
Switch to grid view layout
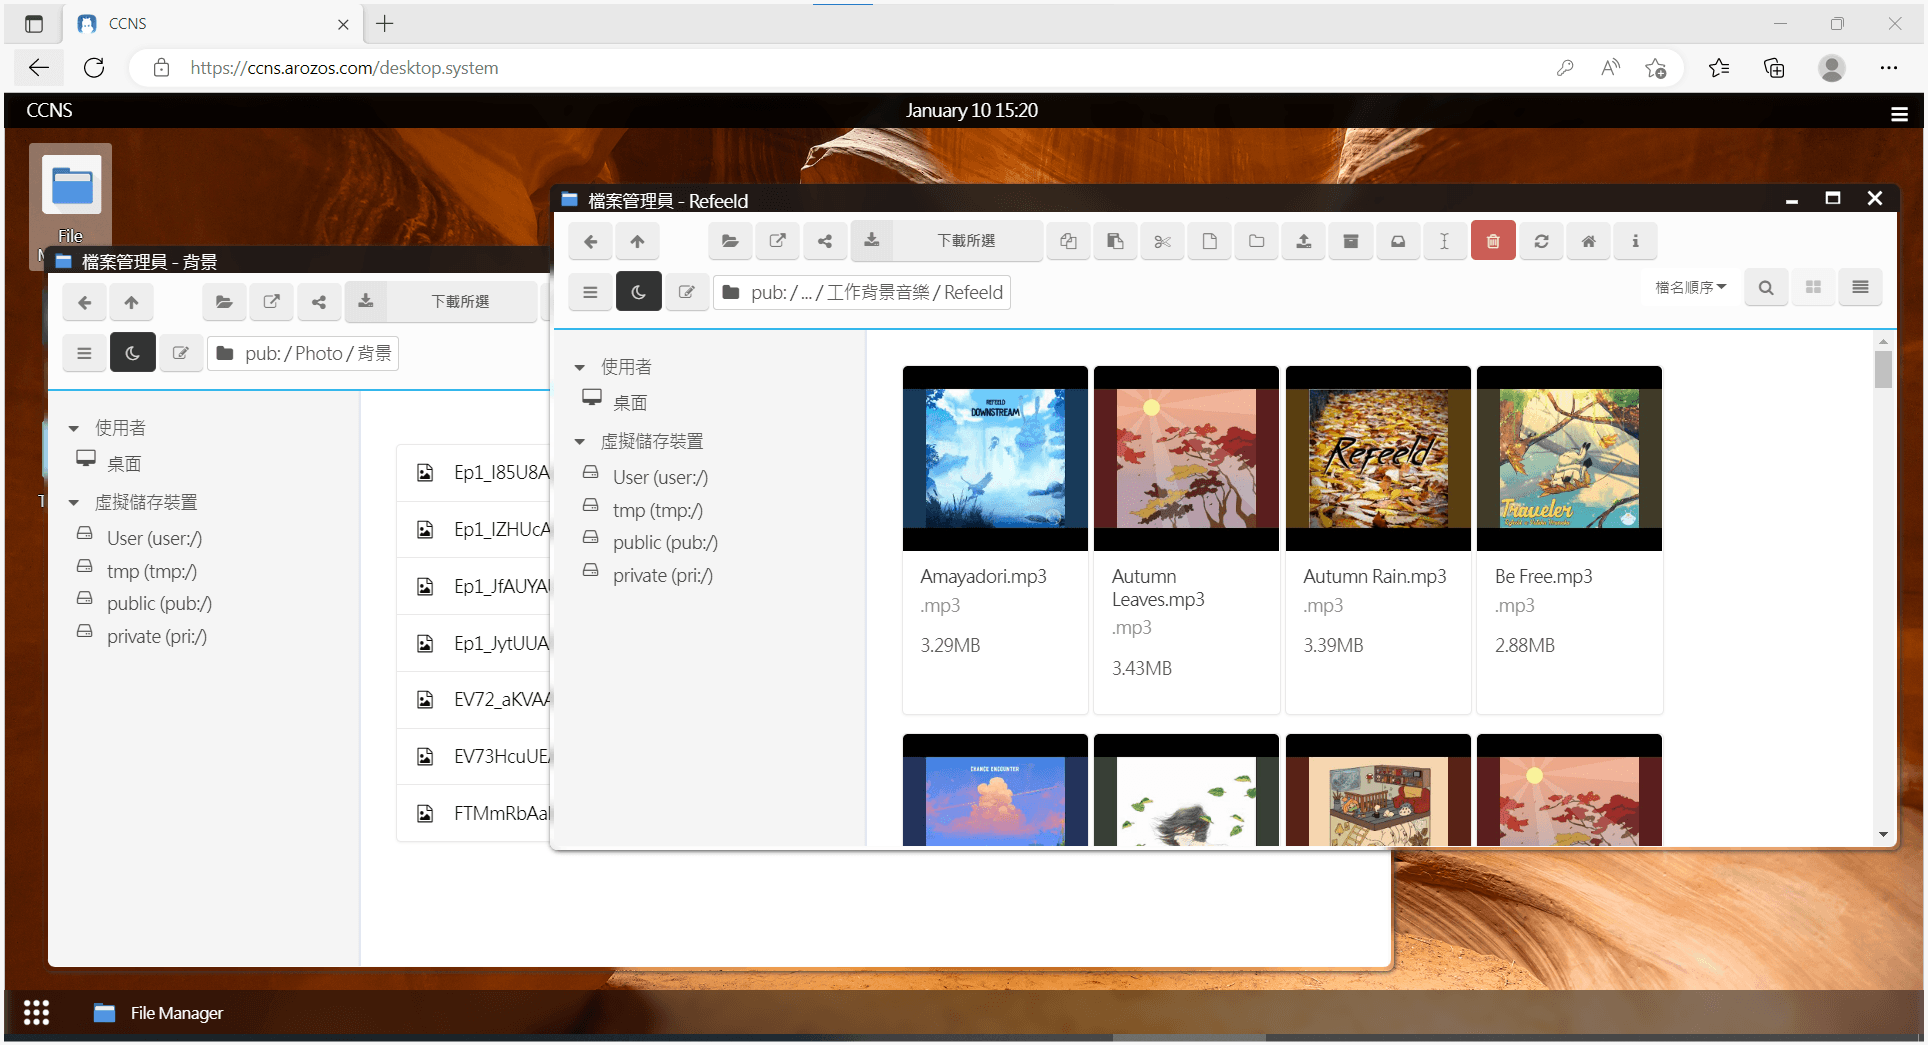pos(1813,288)
